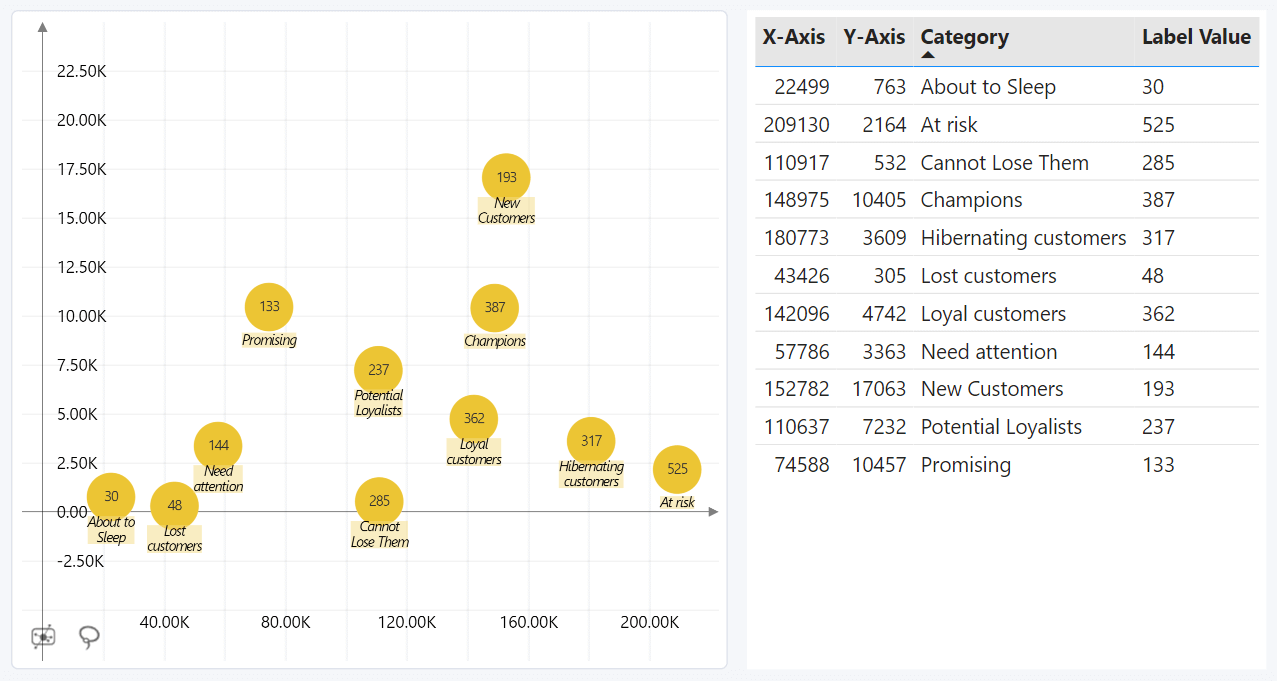
Task: Select the New Customers bubble labeled 193
Action: (x=506, y=177)
